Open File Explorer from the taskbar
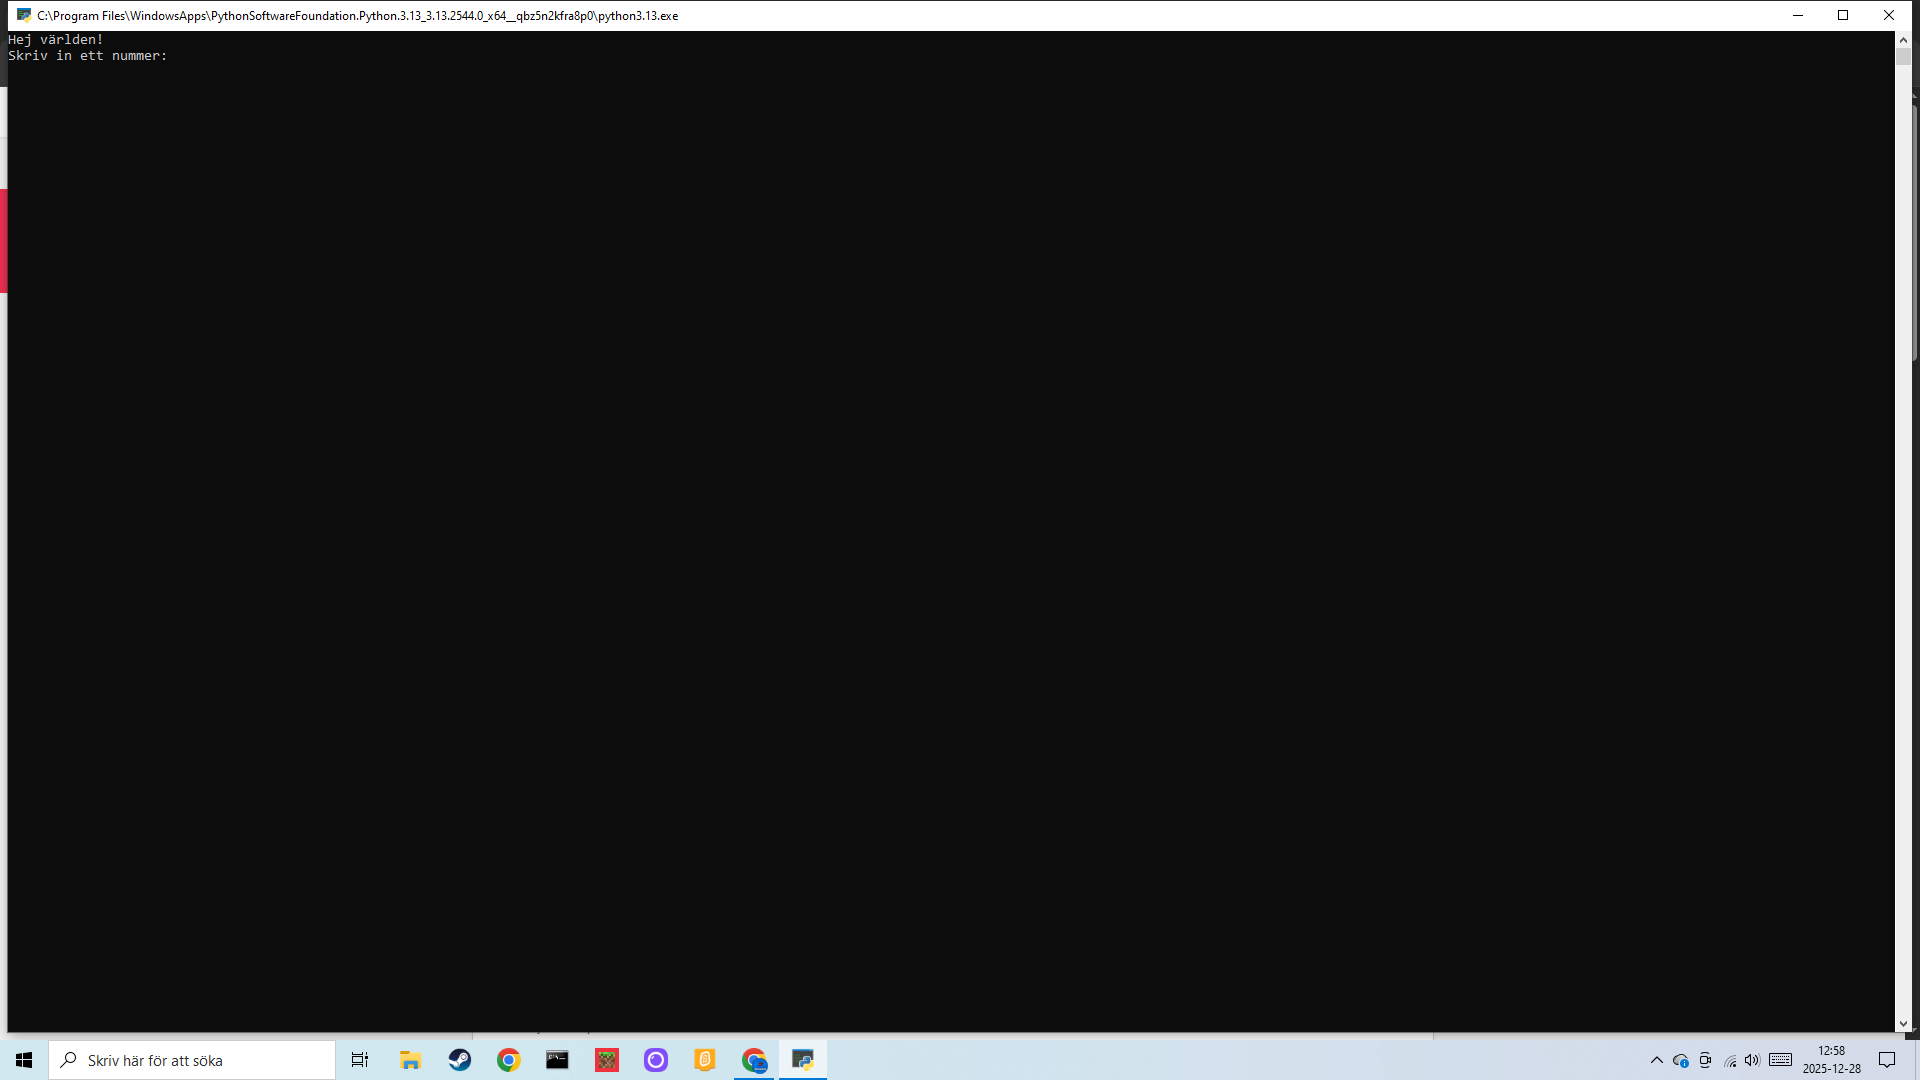The width and height of the screenshot is (1920, 1080). click(x=410, y=1060)
